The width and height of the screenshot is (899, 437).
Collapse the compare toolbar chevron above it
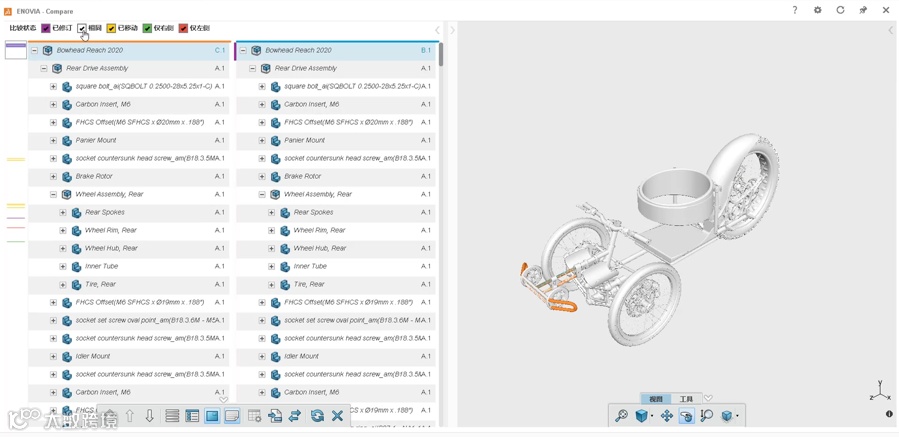(224, 400)
